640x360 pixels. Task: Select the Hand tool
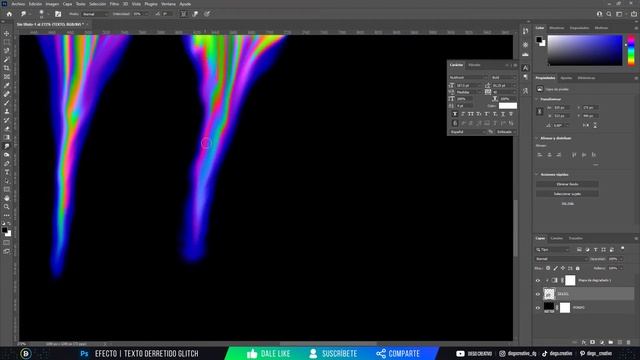click(x=7, y=198)
